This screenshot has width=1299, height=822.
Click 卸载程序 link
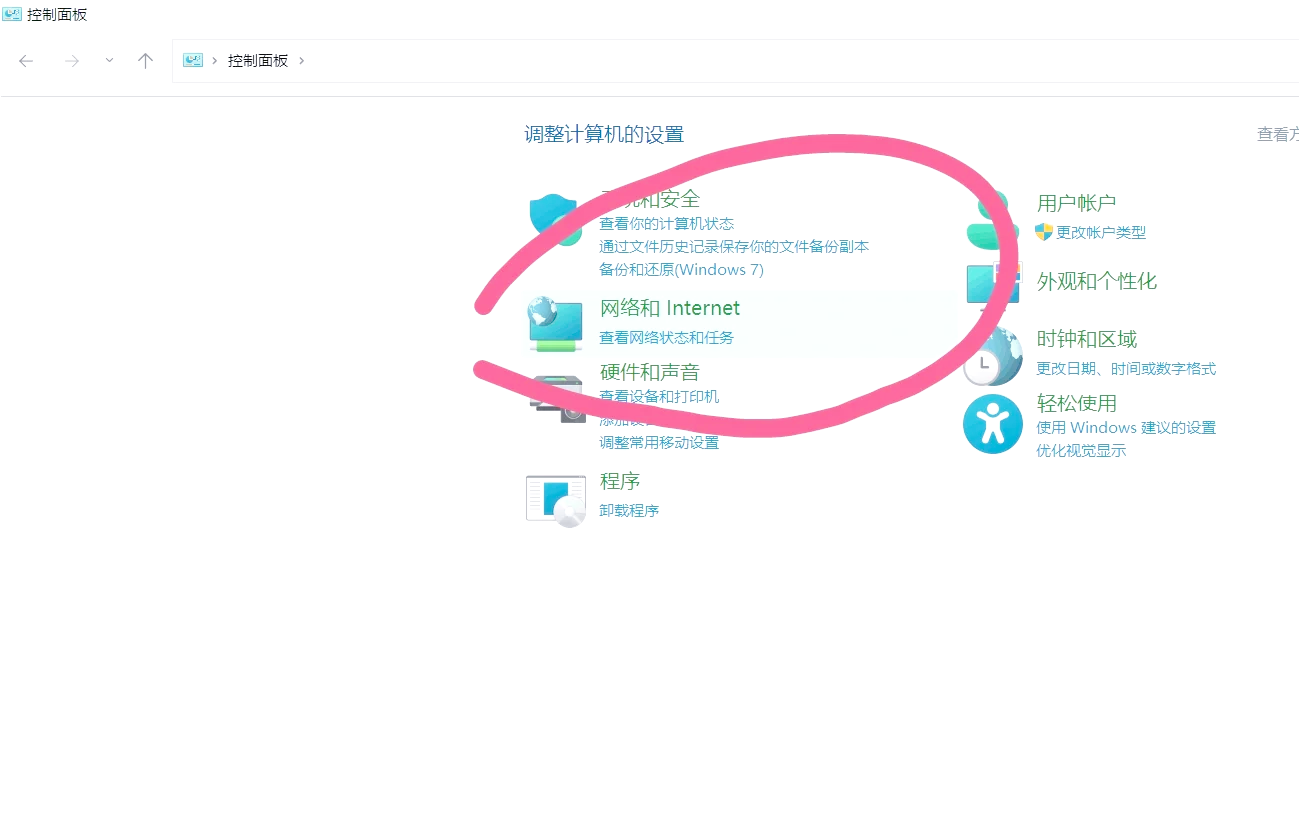coord(629,511)
